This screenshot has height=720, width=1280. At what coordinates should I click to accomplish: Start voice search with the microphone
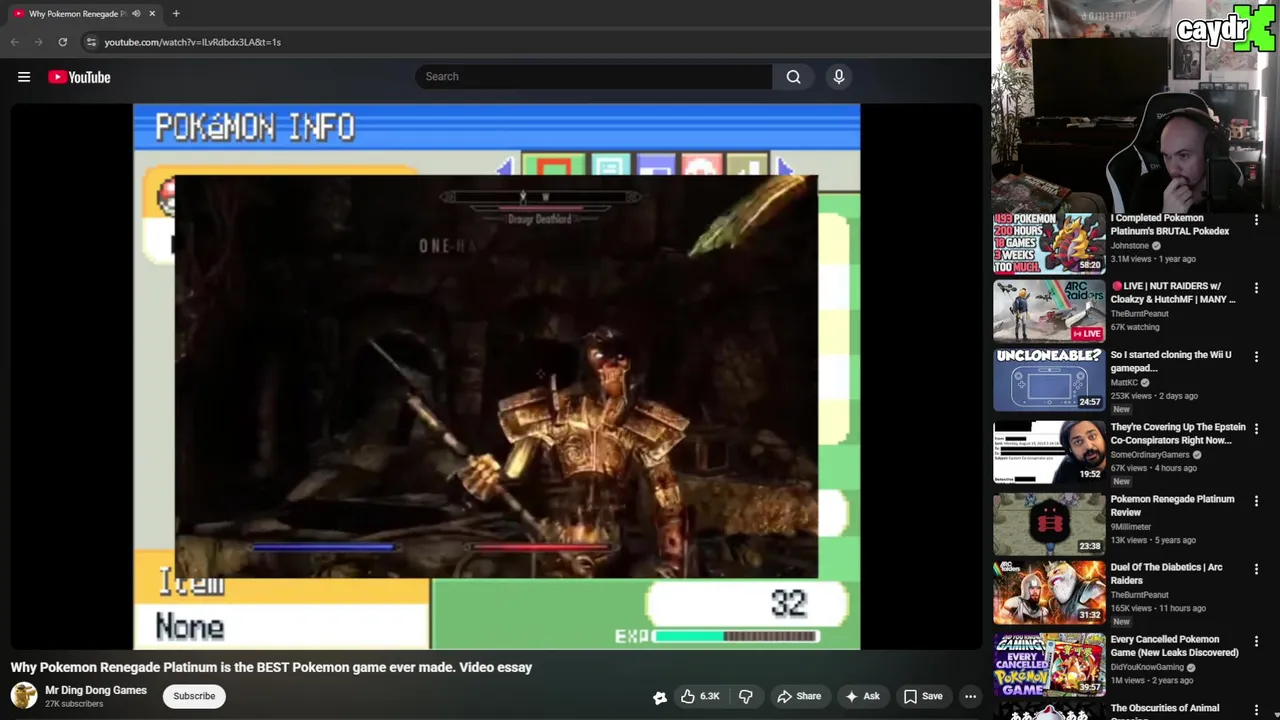click(839, 77)
